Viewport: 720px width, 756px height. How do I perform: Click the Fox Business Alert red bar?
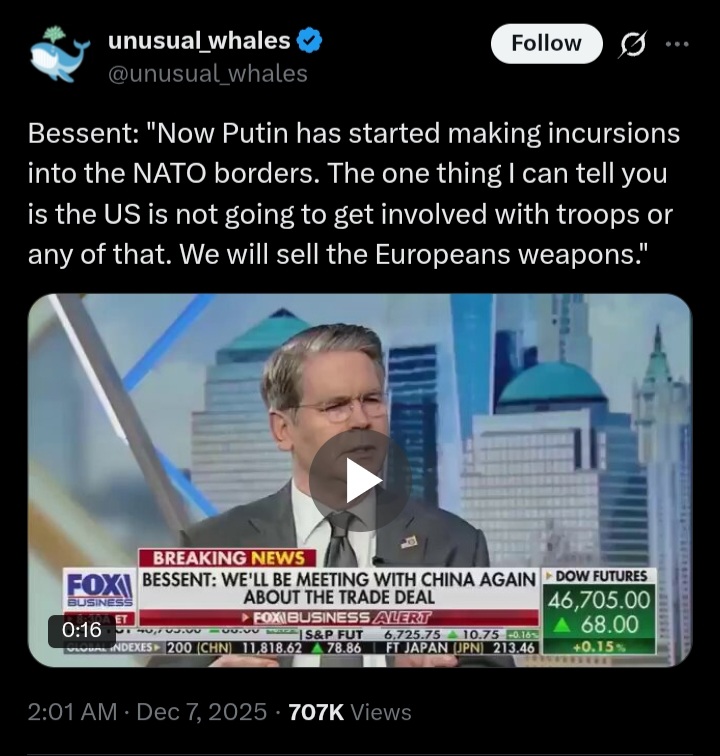pos(339,618)
